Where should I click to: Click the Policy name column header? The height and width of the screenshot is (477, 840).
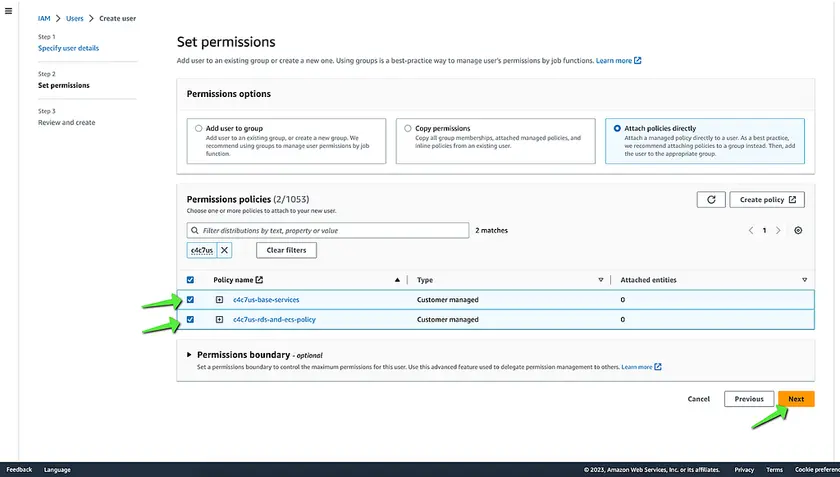[x=233, y=280]
